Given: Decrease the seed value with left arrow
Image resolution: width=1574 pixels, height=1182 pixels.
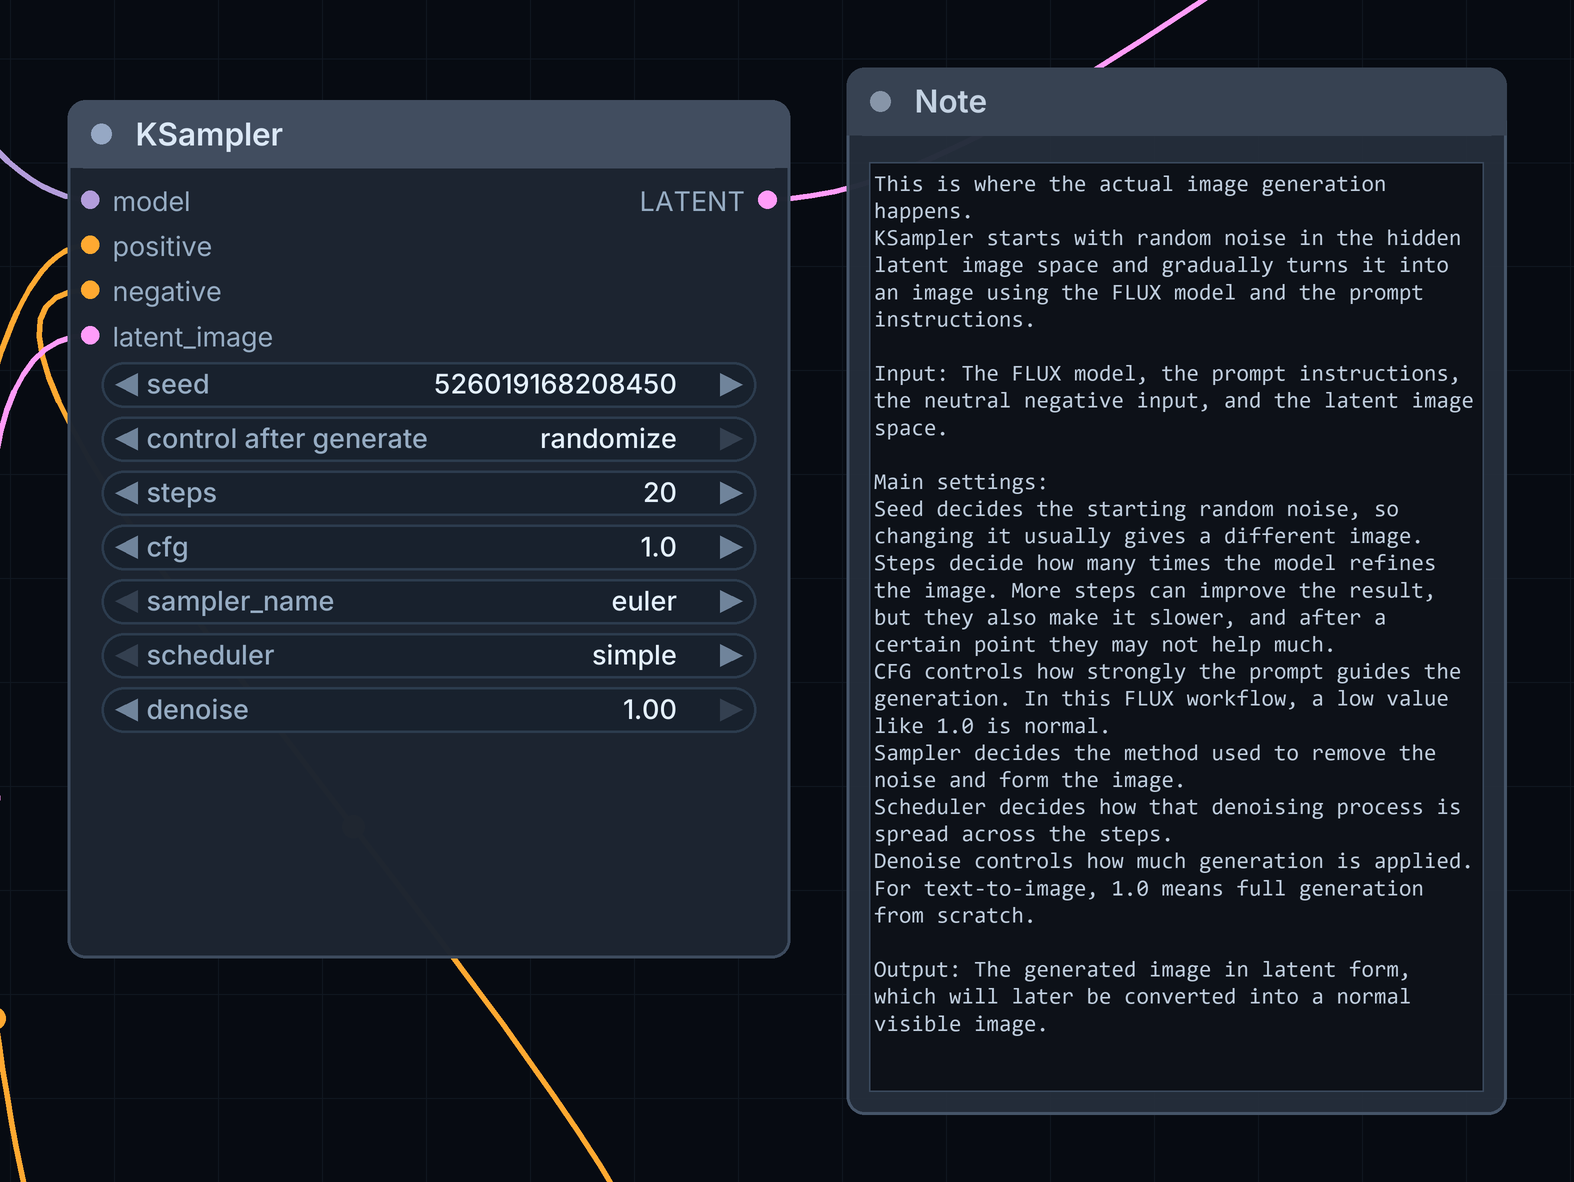Looking at the screenshot, I should tap(127, 384).
